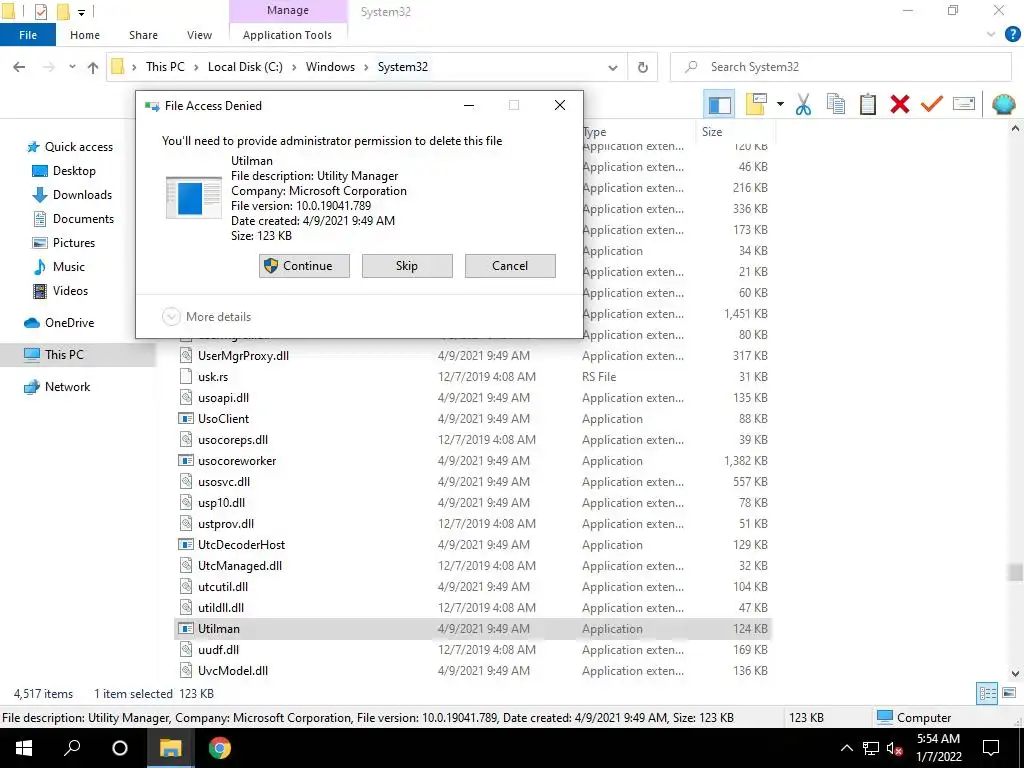Viewport: 1024px width, 768px height.
Task: Click the Properties quick access icon
Action: [40, 11]
